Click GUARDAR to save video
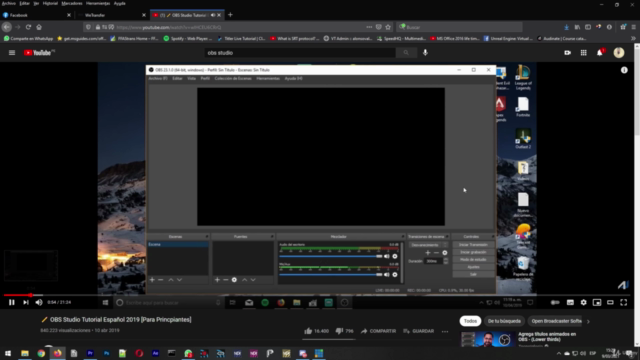Screen dimensions: 640x360 [x=419, y=331]
